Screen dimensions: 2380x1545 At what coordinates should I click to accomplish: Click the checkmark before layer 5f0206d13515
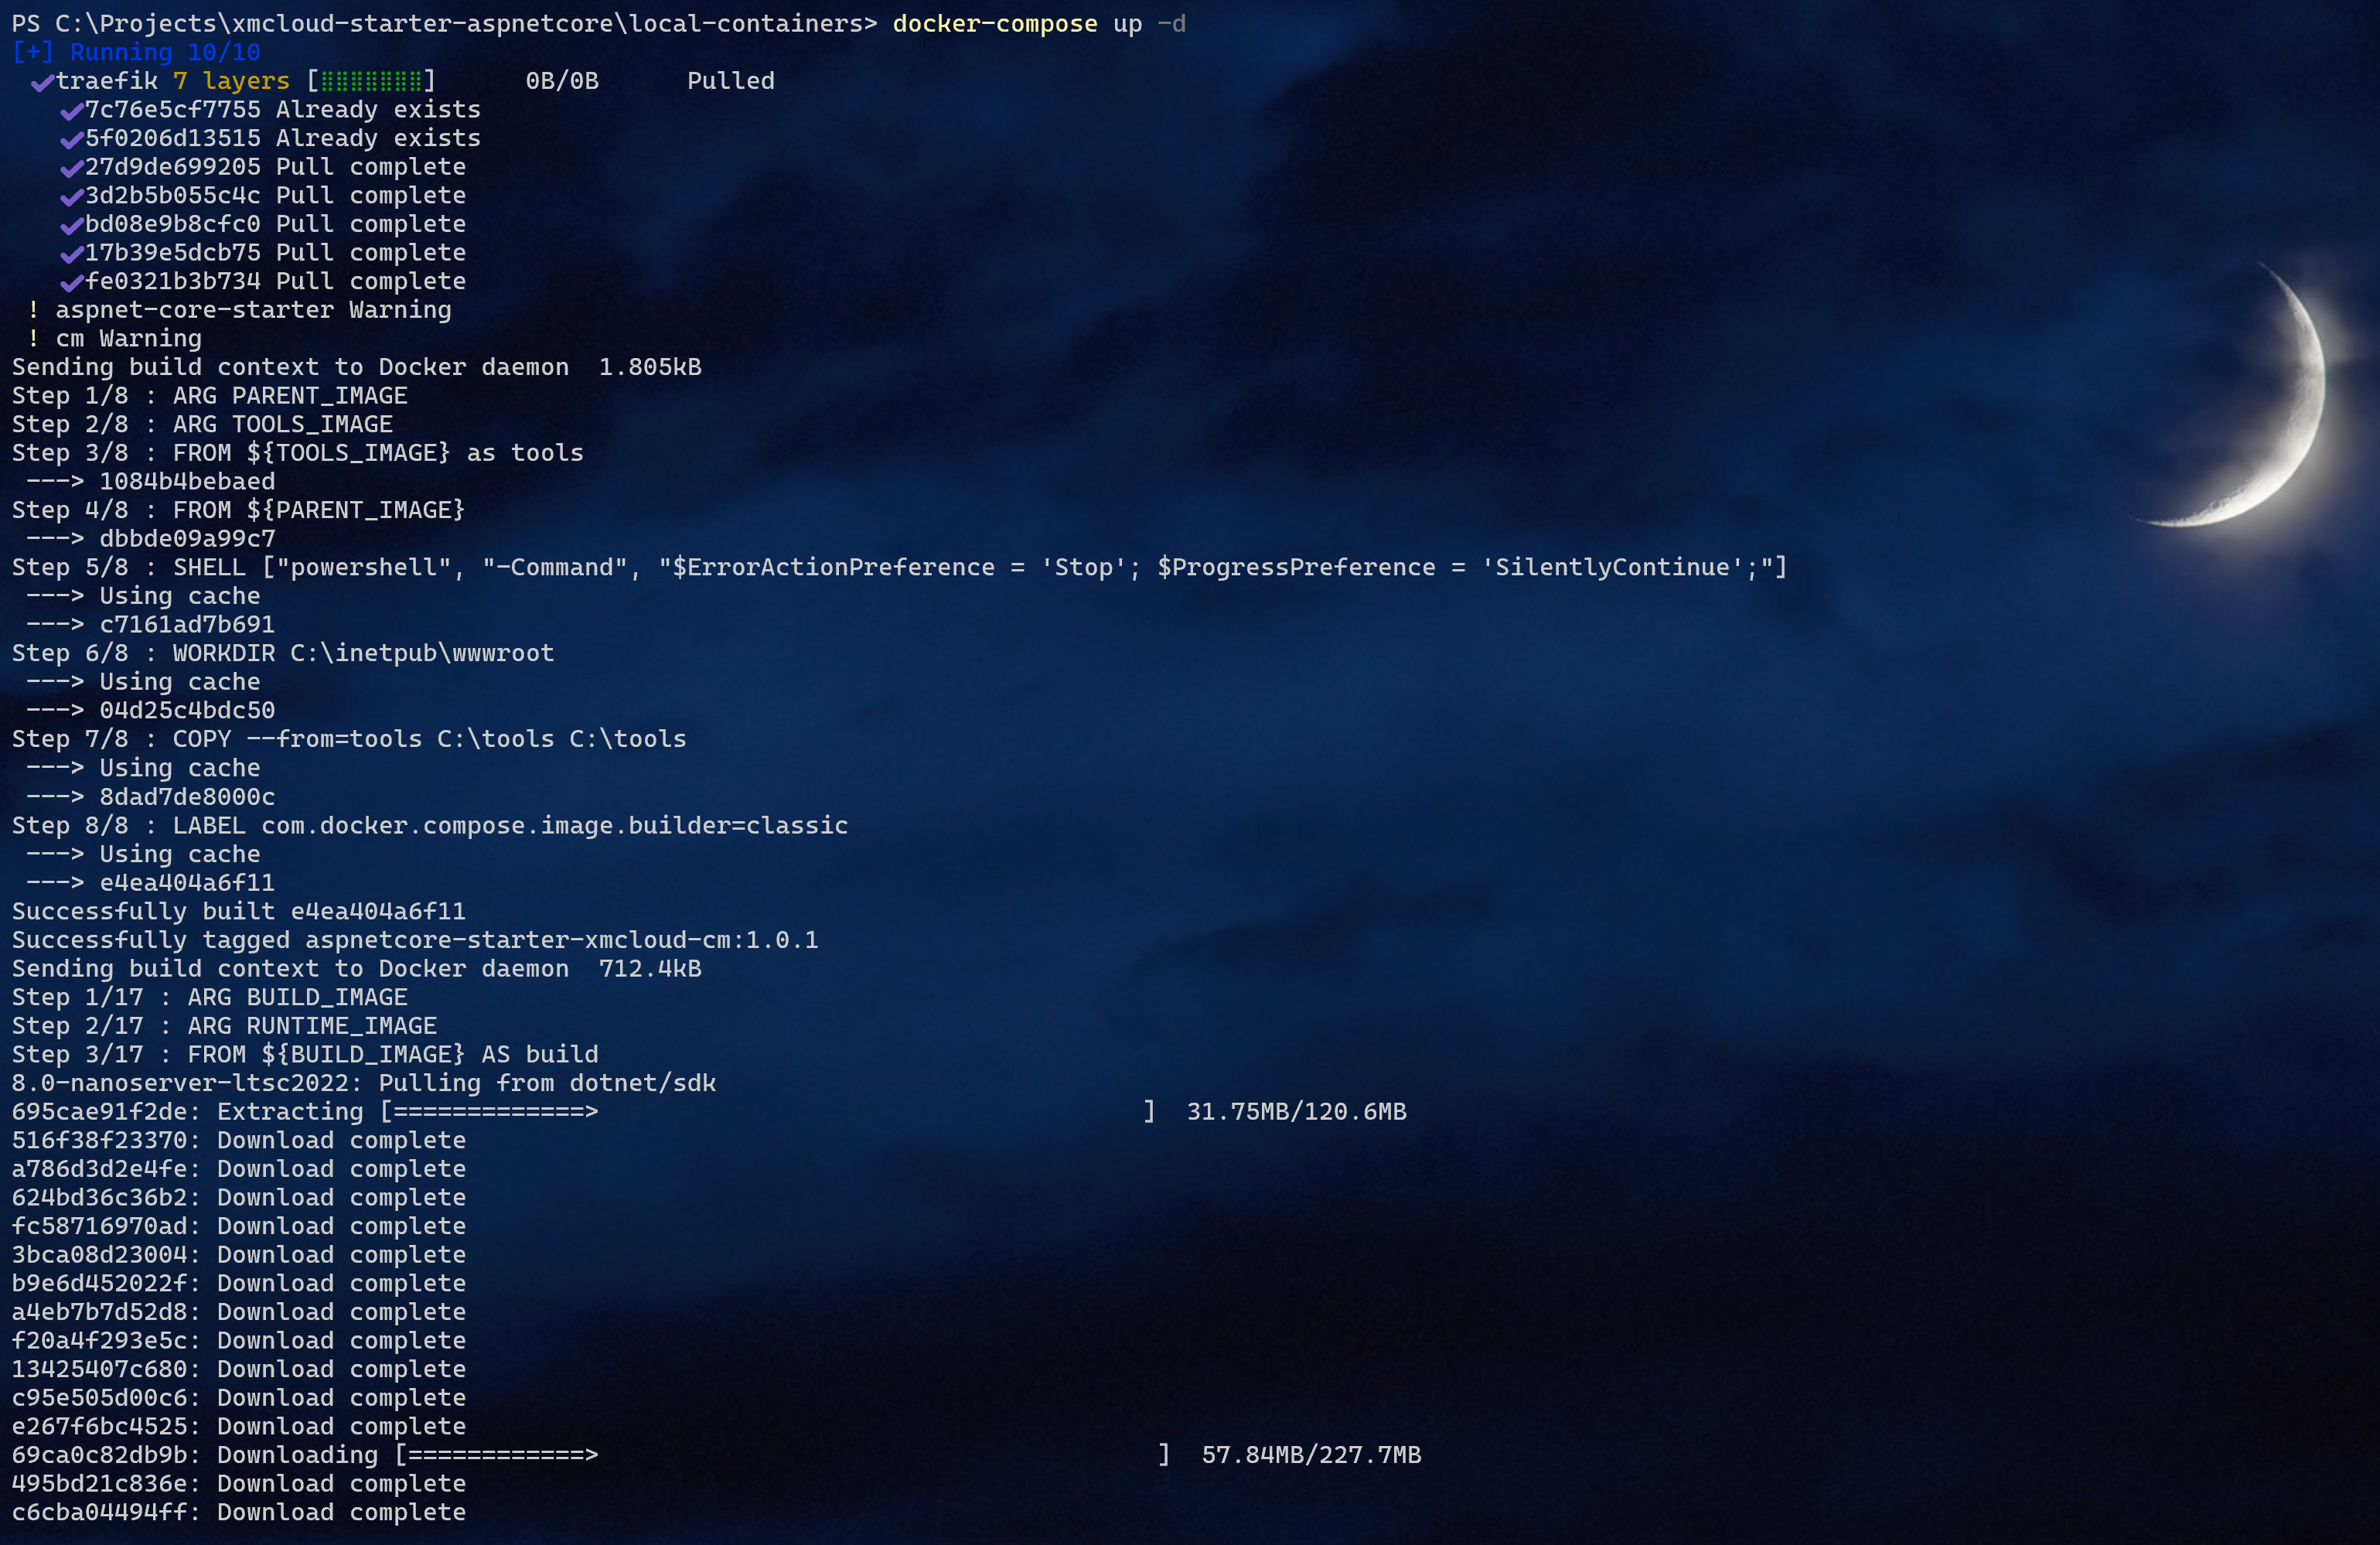pos(71,140)
